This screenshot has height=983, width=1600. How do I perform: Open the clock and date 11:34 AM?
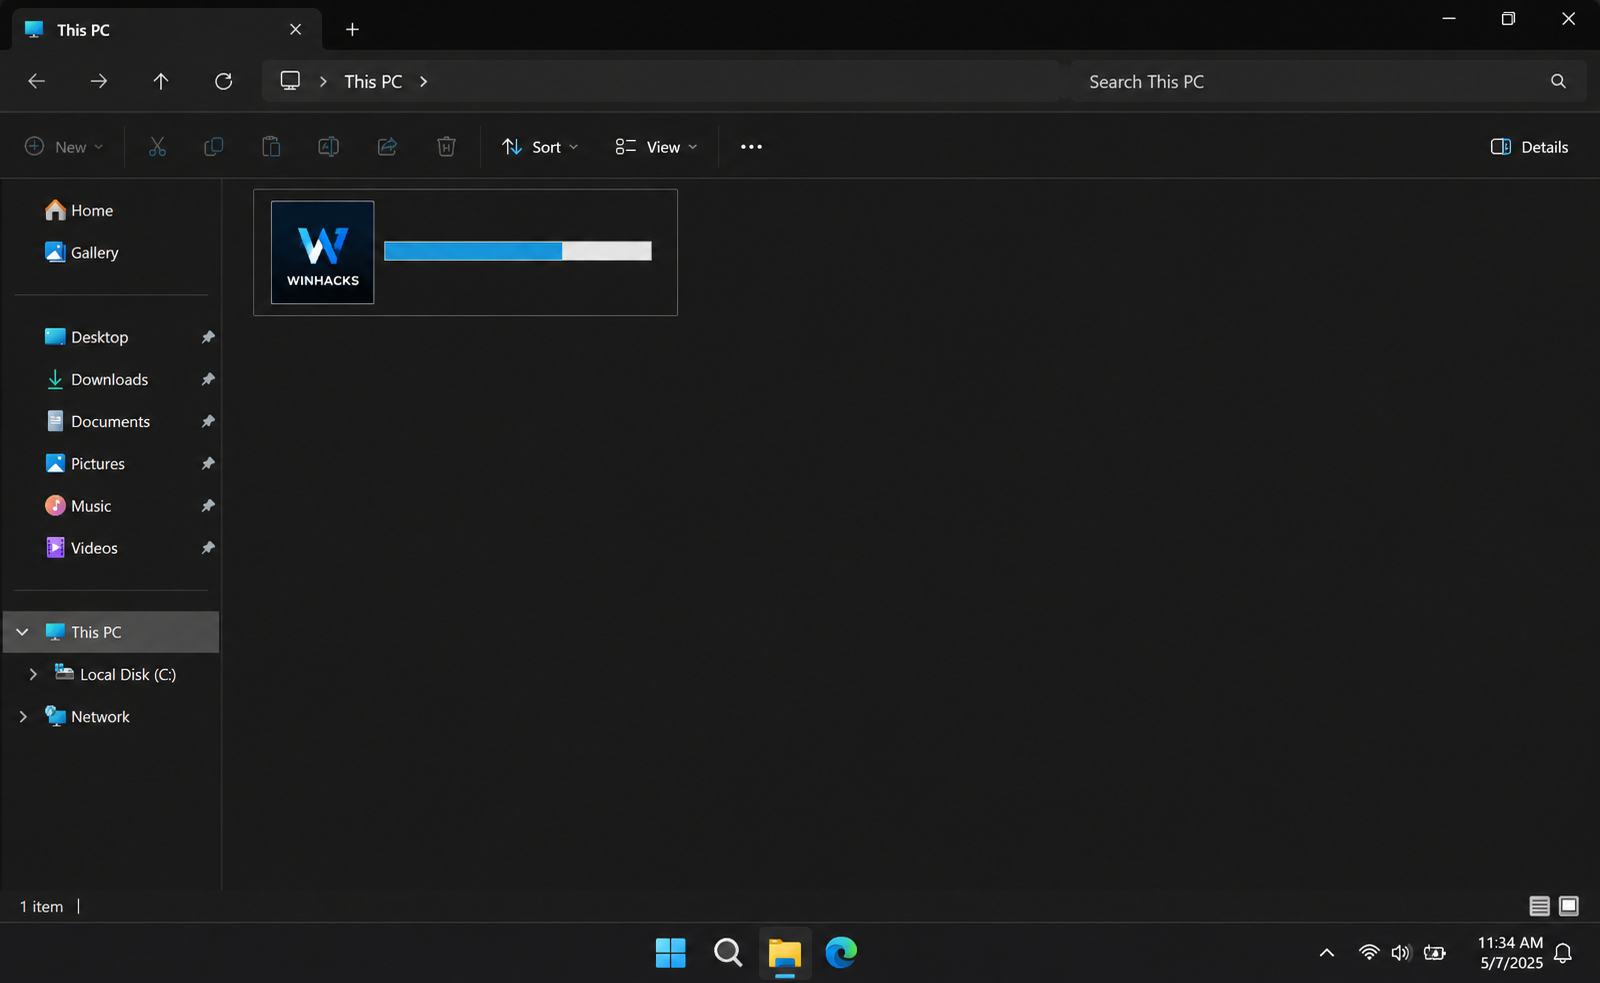coord(1511,953)
